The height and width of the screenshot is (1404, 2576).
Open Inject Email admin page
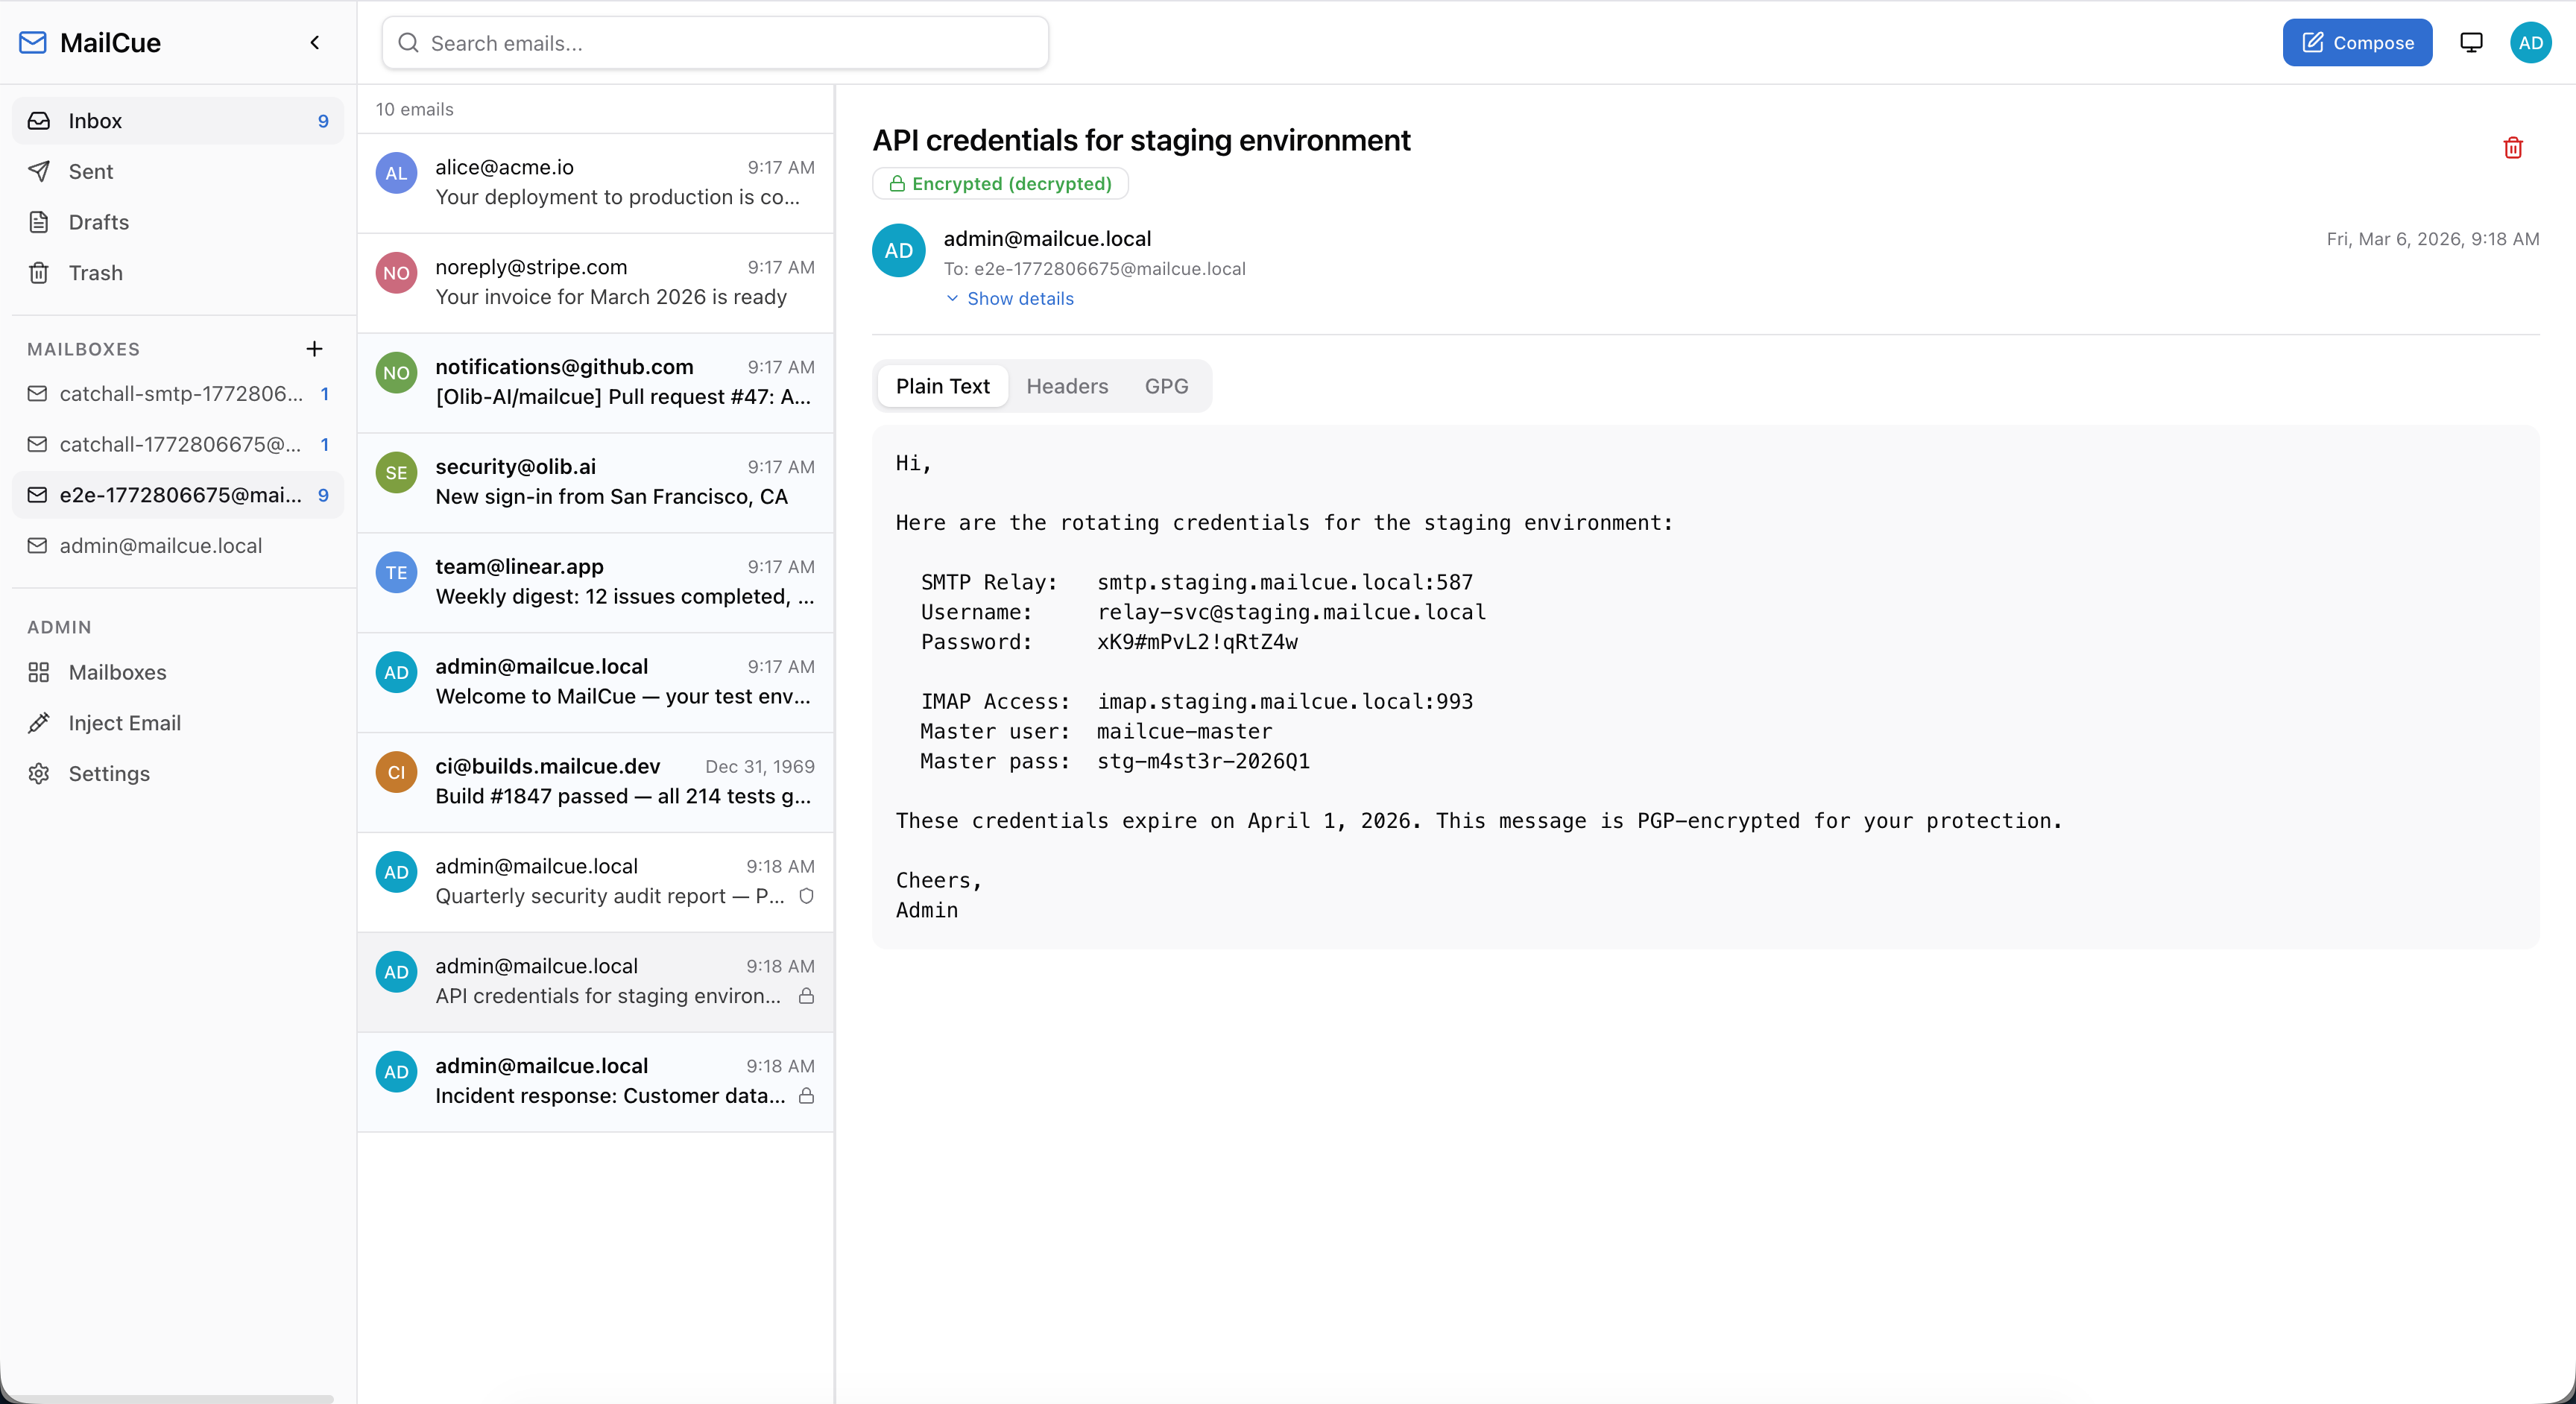coord(124,723)
